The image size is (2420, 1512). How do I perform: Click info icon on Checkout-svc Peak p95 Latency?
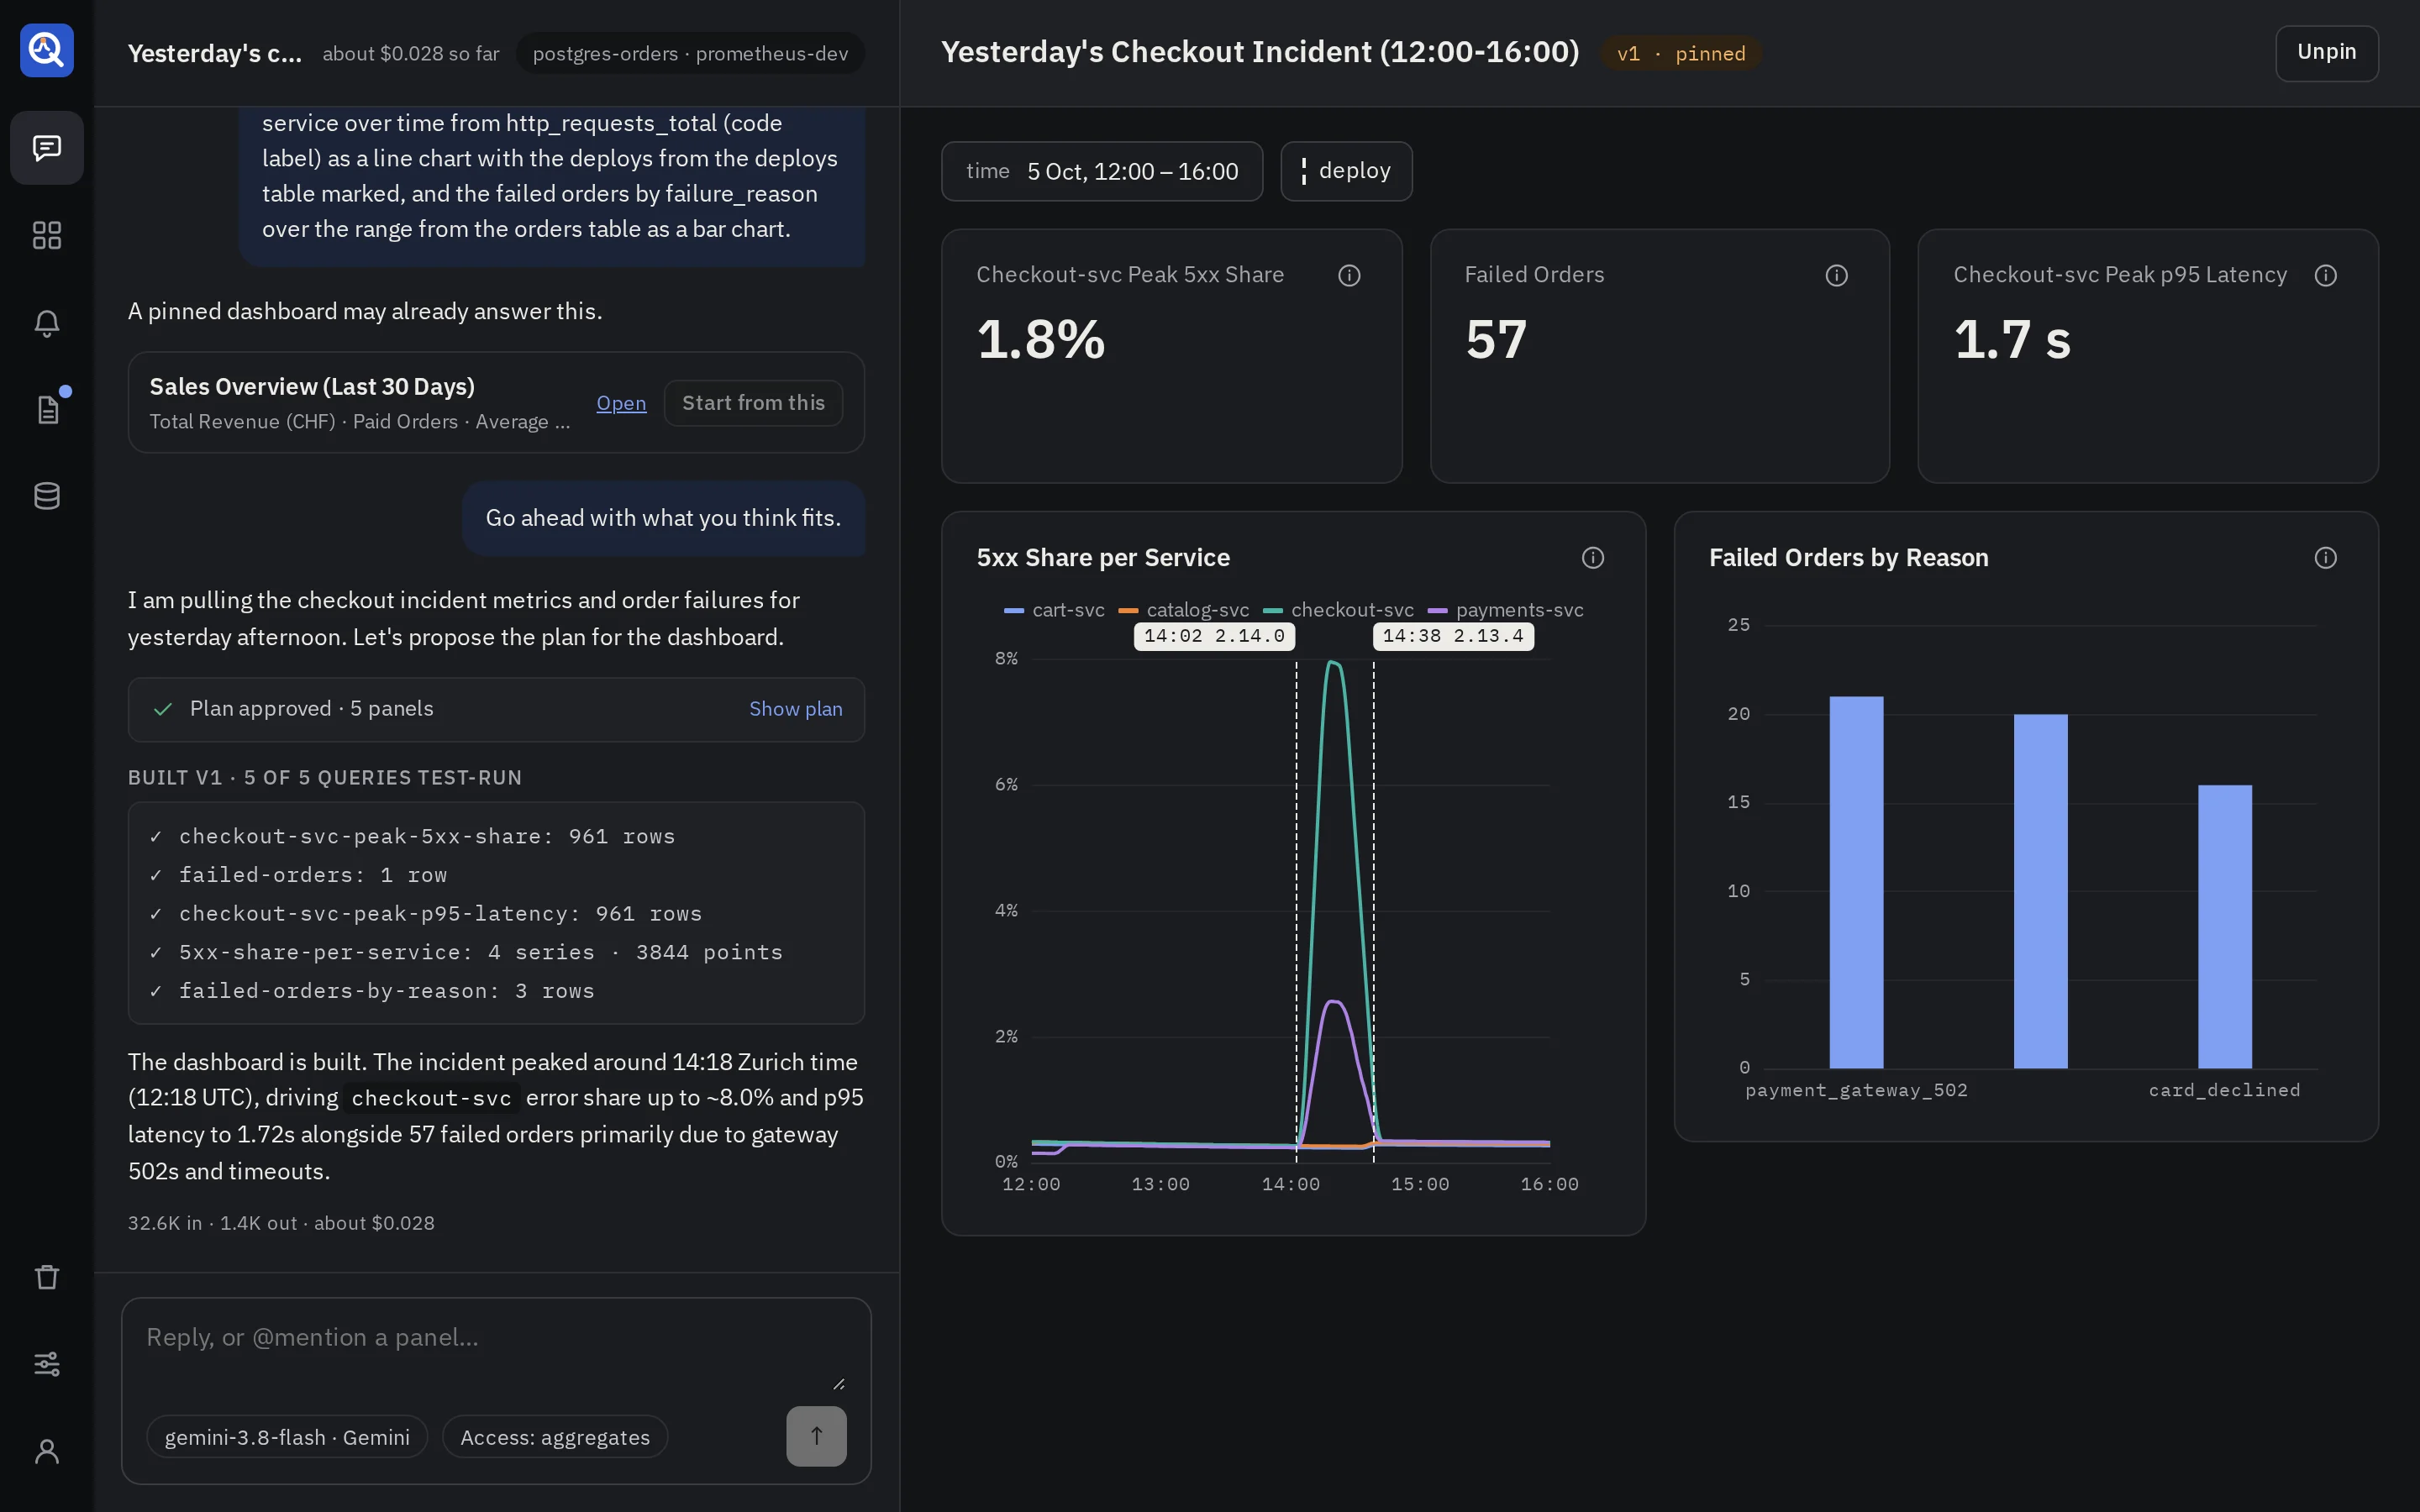coord(2325,275)
